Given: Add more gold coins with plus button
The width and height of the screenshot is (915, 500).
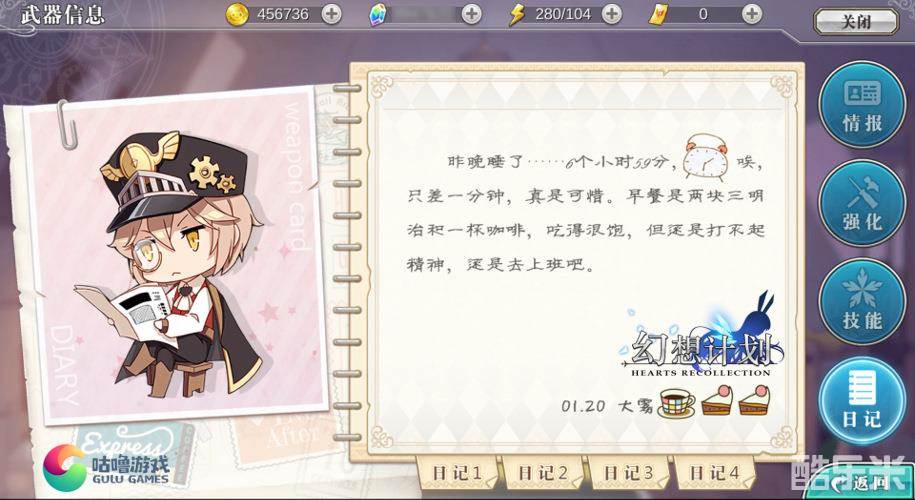Looking at the screenshot, I should (x=331, y=14).
